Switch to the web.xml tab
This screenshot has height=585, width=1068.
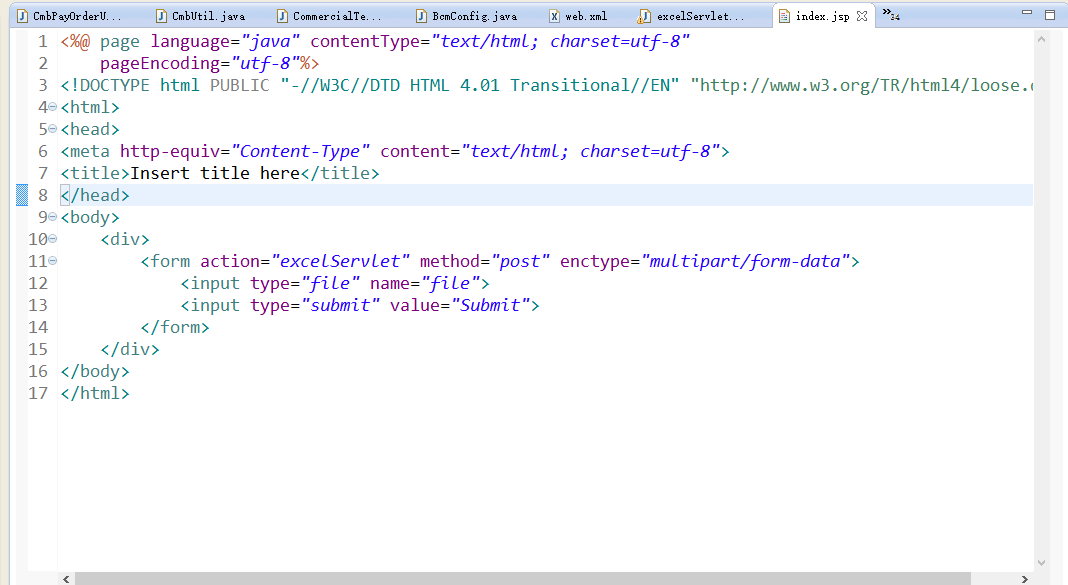(578, 16)
